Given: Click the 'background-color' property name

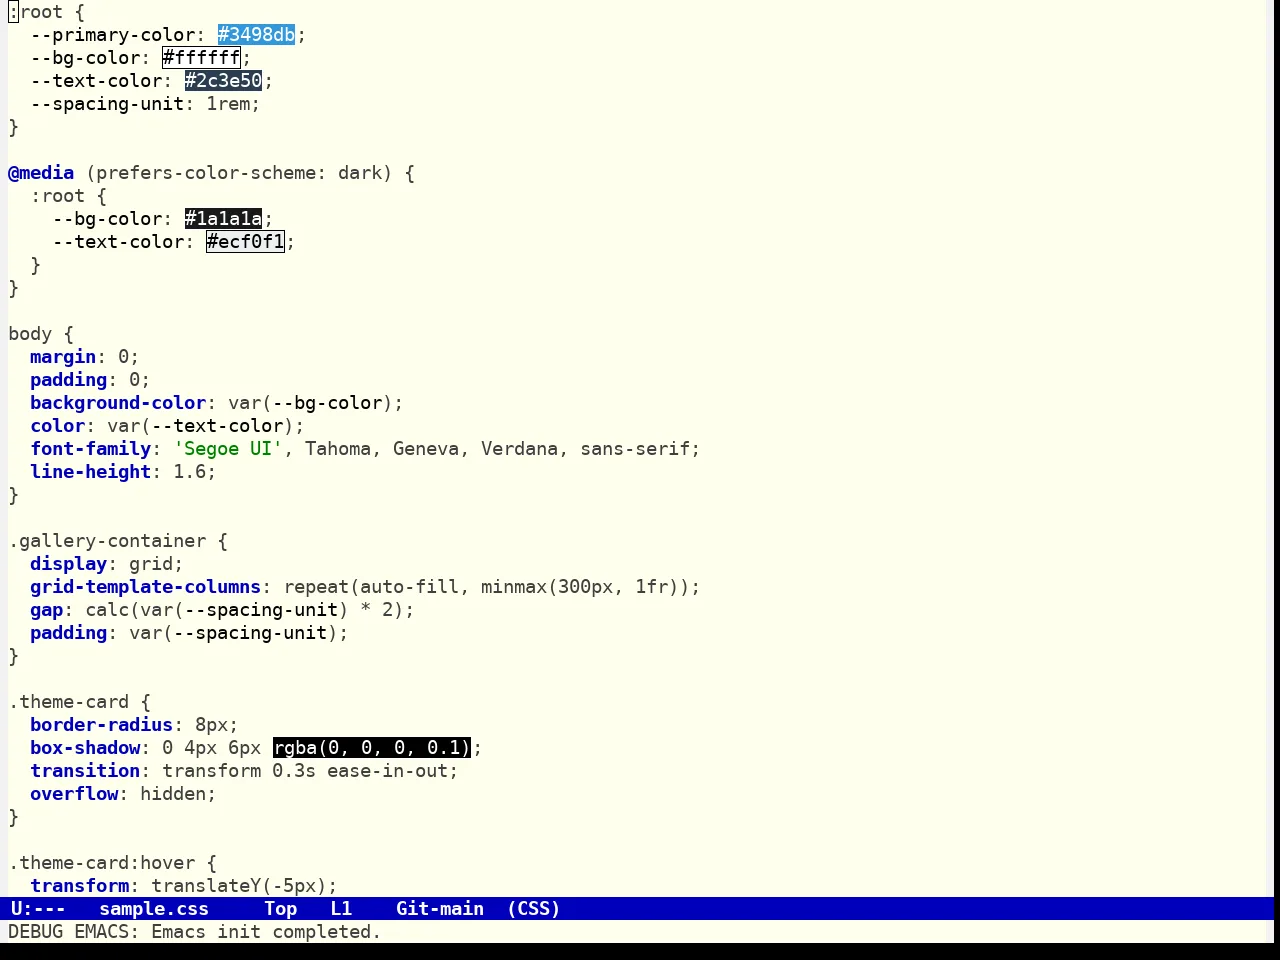Looking at the screenshot, I should click(118, 403).
